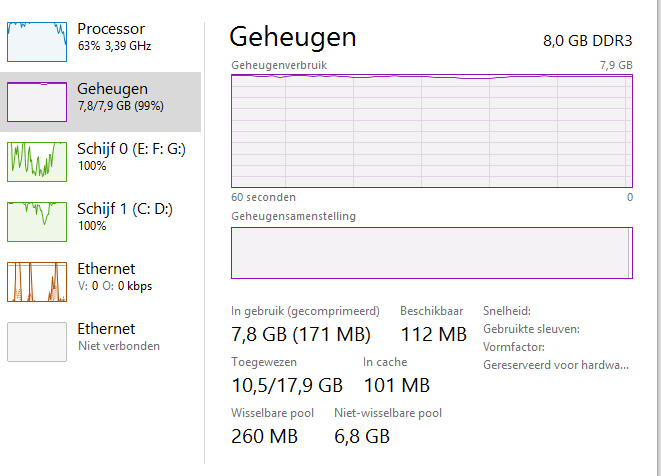
Task: Open the Schijf 0 (E: F: G:) graph icon
Action: click(x=36, y=161)
